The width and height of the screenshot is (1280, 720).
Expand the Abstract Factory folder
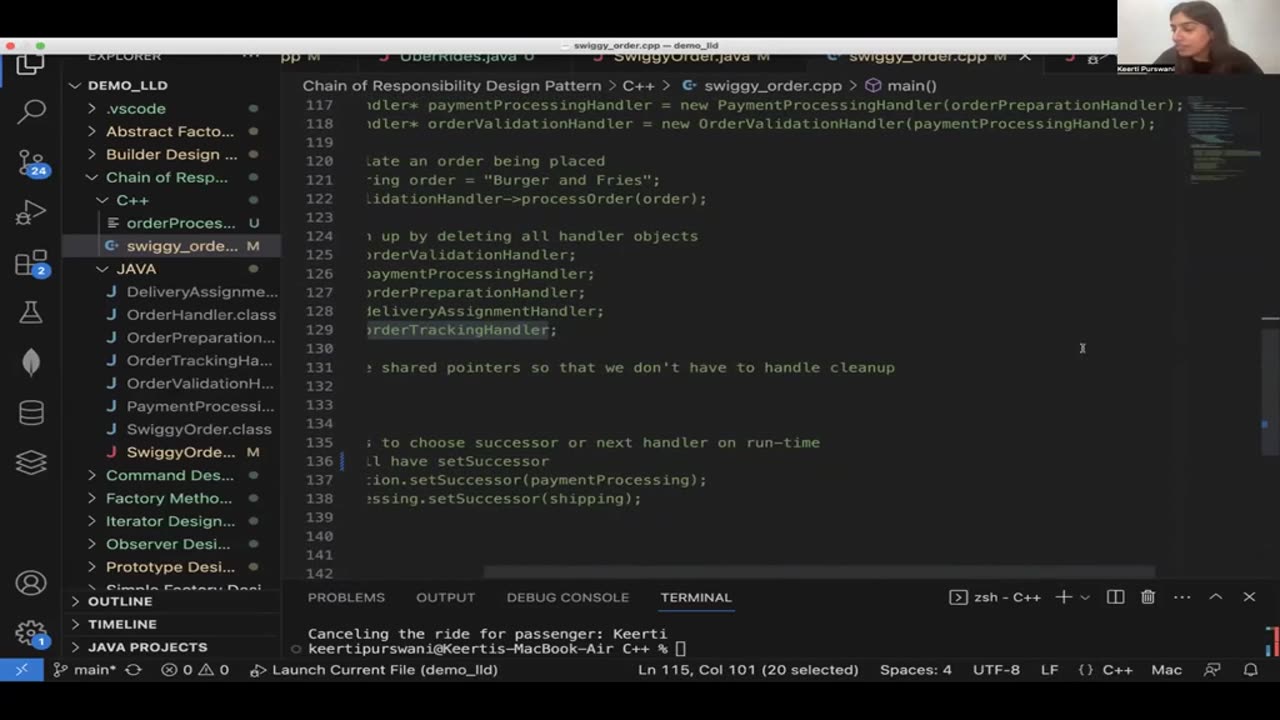tap(172, 131)
